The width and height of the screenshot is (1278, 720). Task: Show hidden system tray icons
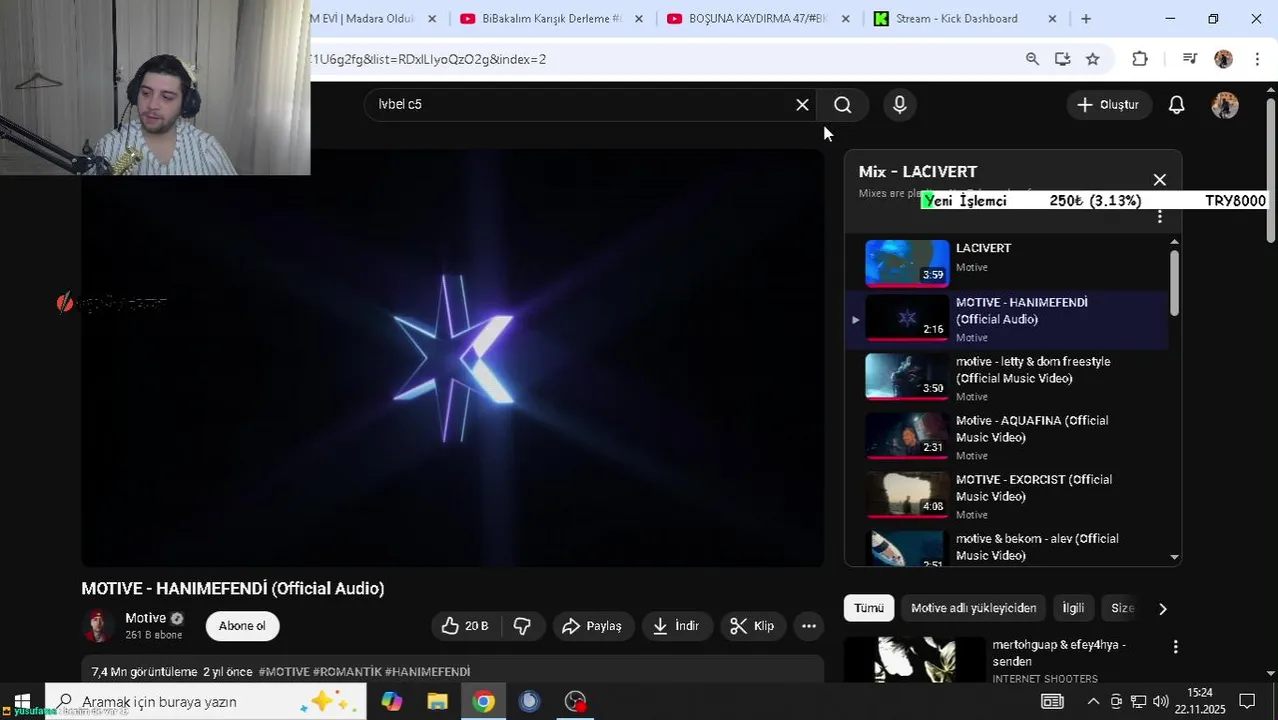1093,701
